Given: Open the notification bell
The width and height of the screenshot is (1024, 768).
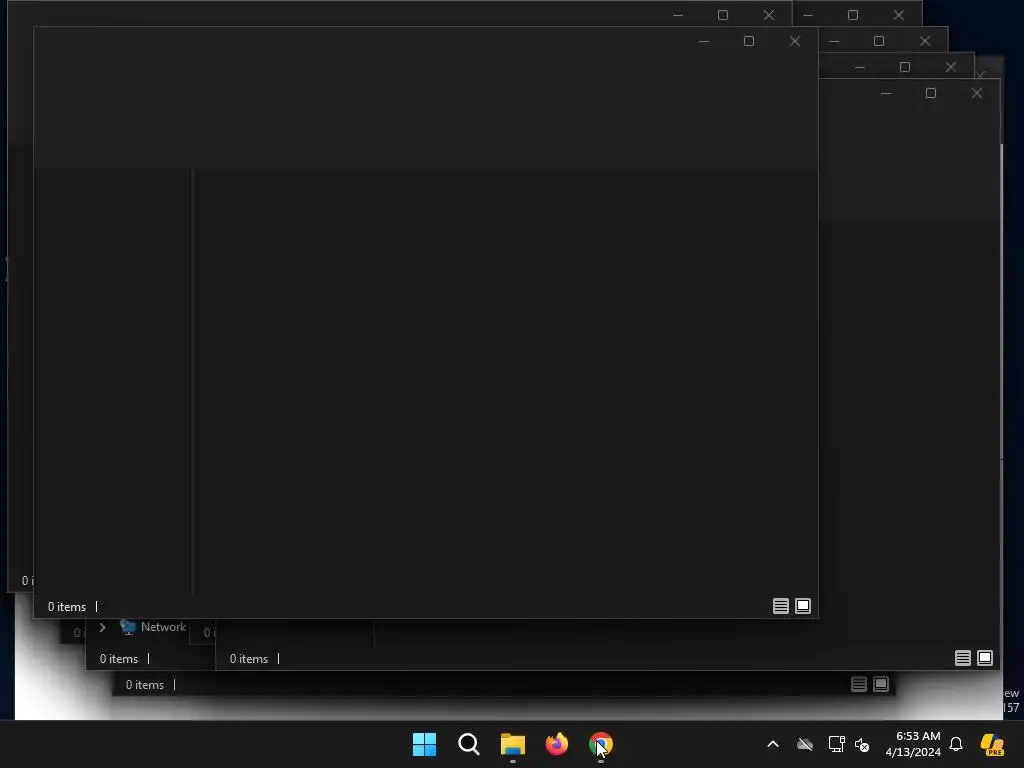Looking at the screenshot, I should [956, 744].
